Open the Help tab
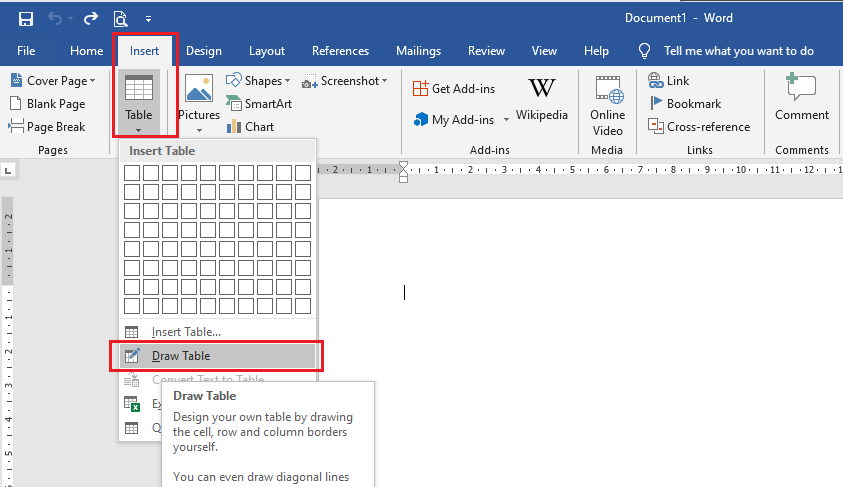Image resolution: width=843 pixels, height=487 pixels. tap(596, 51)
